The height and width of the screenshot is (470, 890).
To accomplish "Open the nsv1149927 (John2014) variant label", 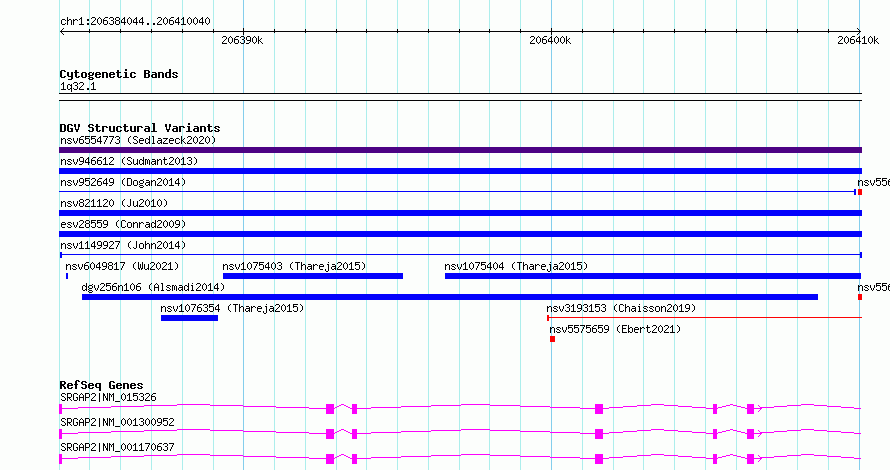I will point(123,245).
